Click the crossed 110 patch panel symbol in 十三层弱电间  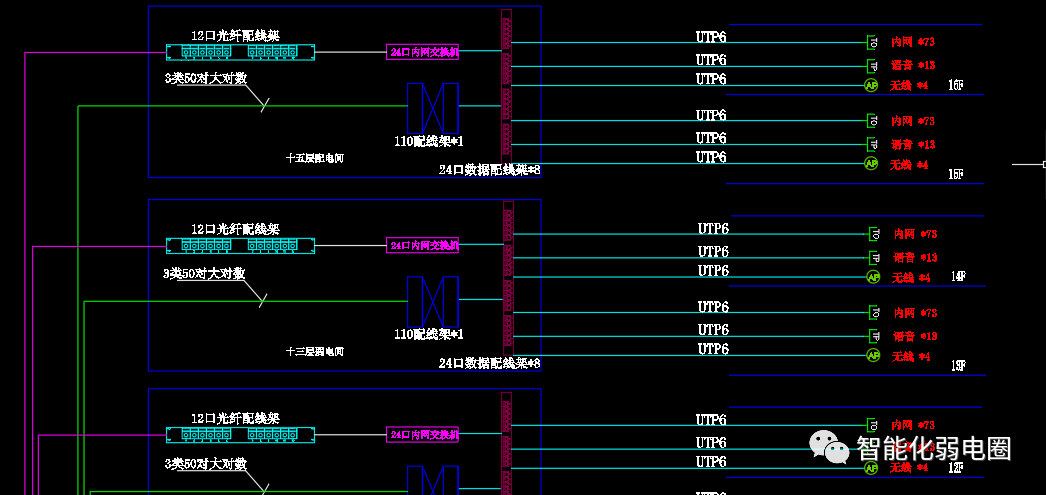point(433,302)
